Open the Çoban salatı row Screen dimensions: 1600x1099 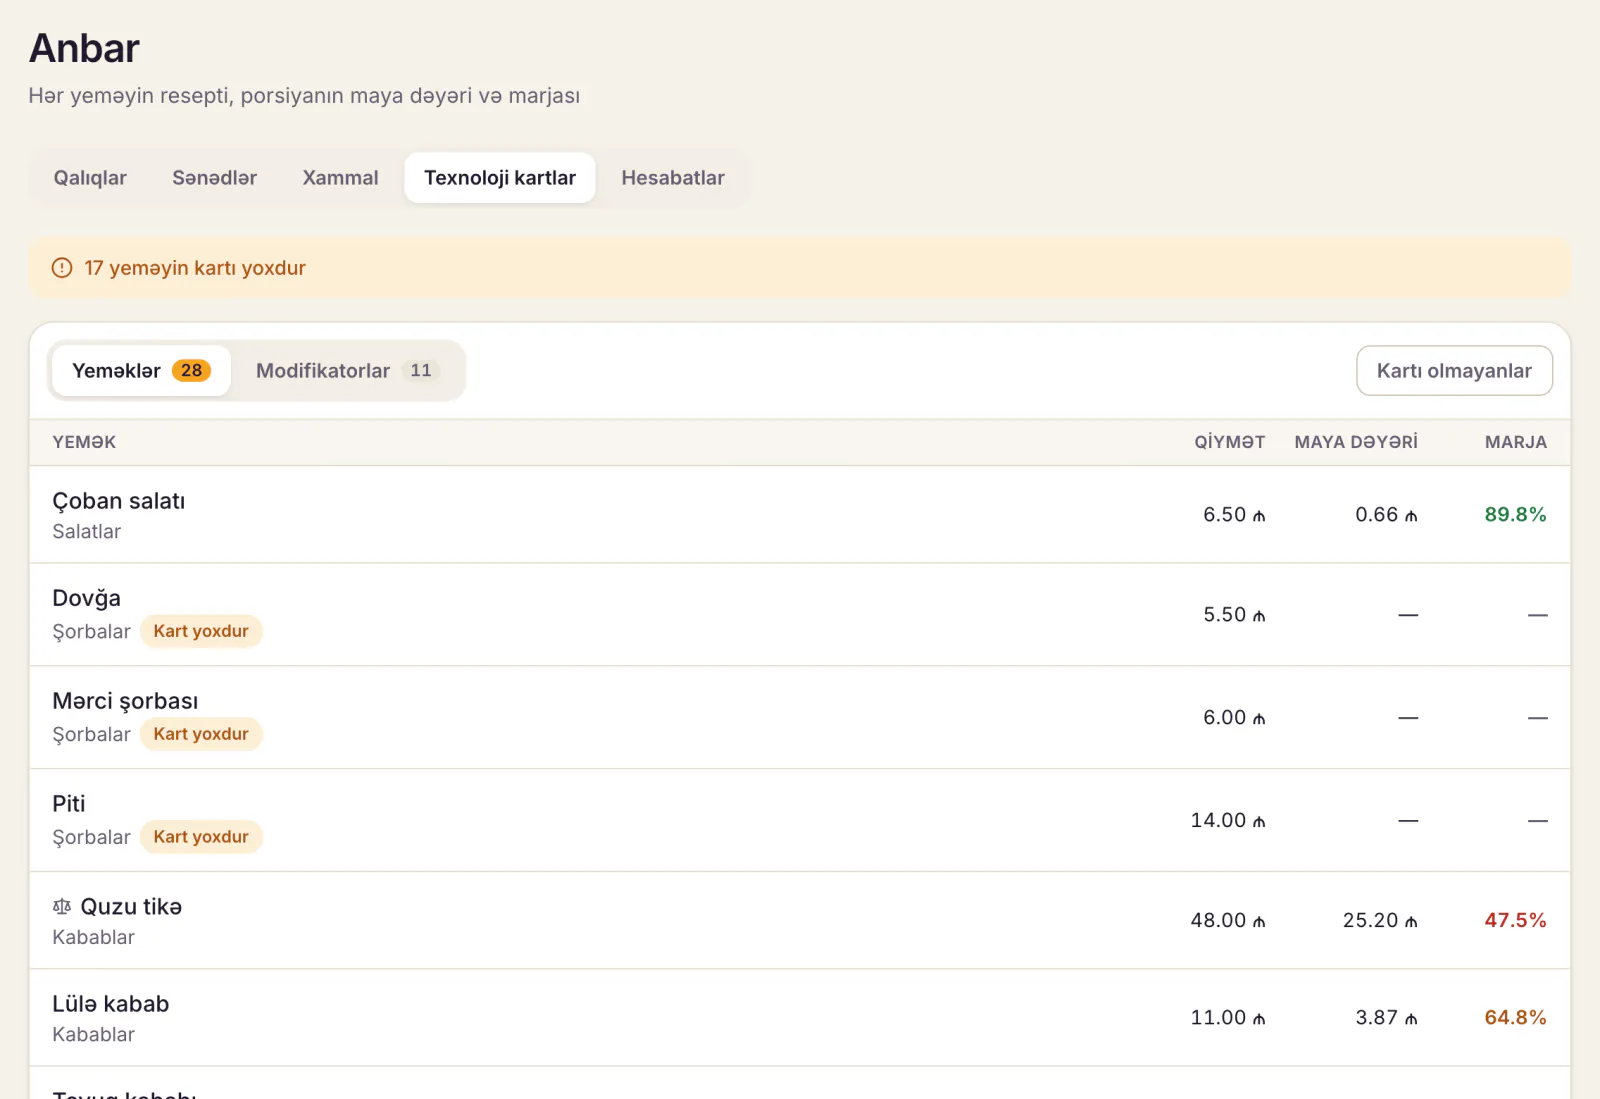800,515
